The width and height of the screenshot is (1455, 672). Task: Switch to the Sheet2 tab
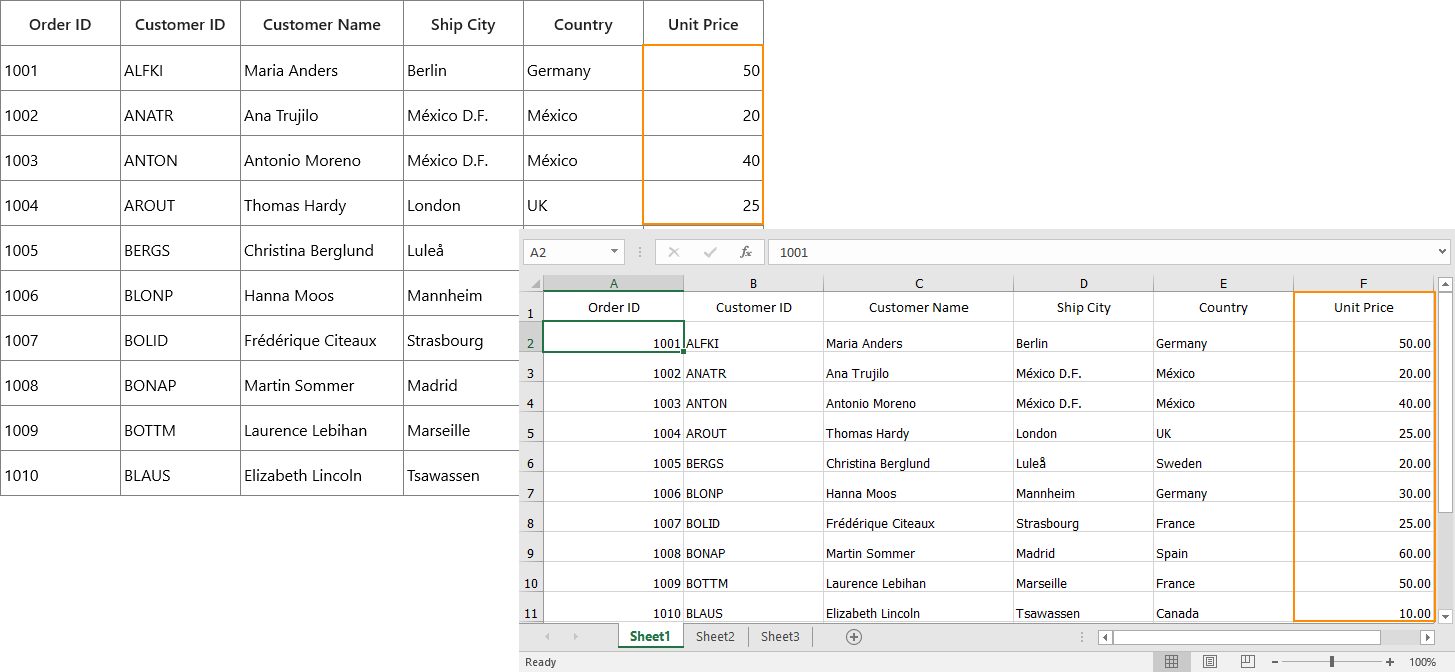[715, 636]
